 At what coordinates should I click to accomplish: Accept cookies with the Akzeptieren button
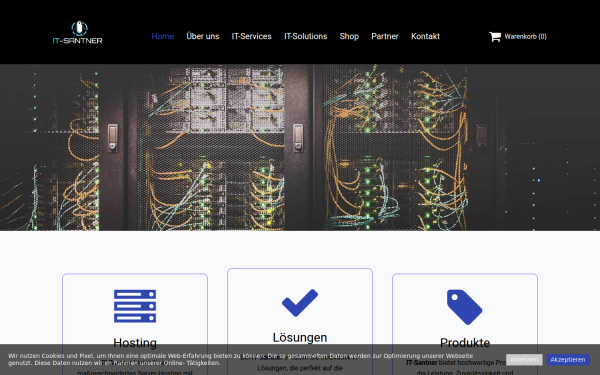point(567,359)
